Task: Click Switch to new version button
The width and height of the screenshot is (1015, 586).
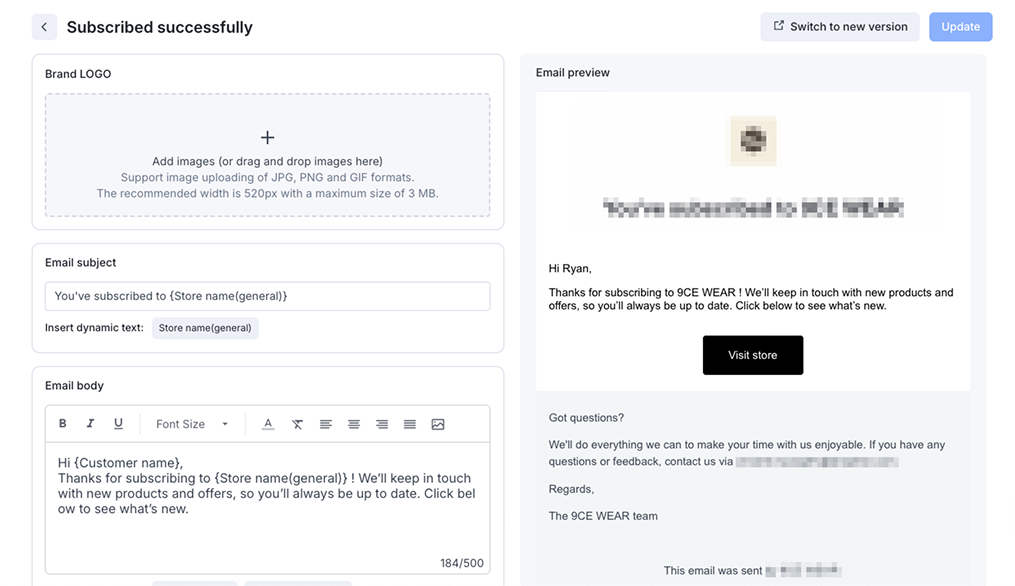Action: click(840, 27)
